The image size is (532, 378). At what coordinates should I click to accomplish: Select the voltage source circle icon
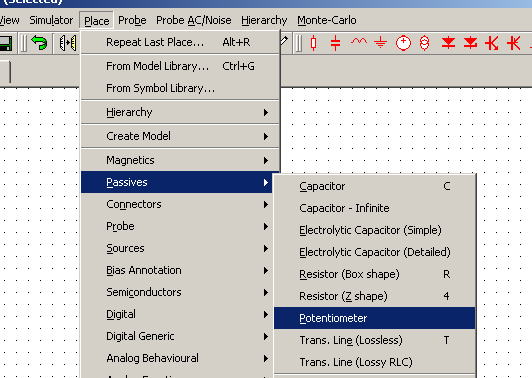pyautogui.click(x=403, y=43)
